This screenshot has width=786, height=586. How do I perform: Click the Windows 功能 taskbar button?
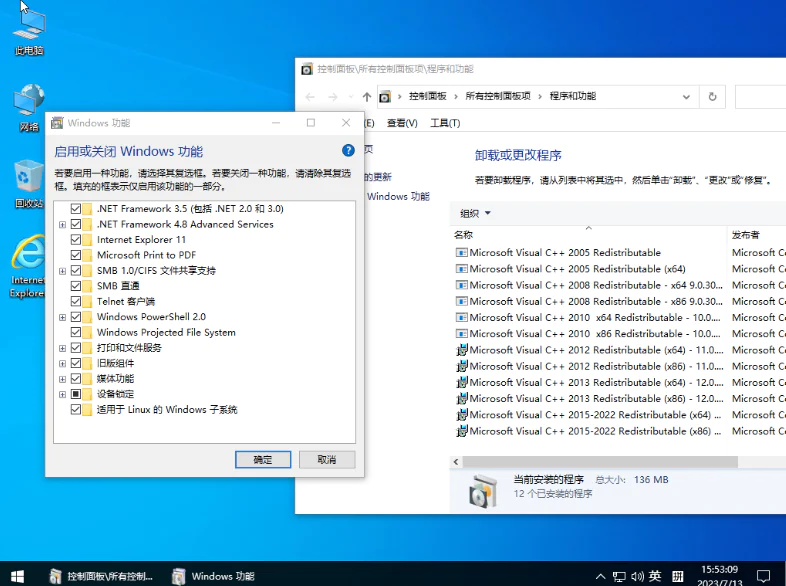[214, 576]
